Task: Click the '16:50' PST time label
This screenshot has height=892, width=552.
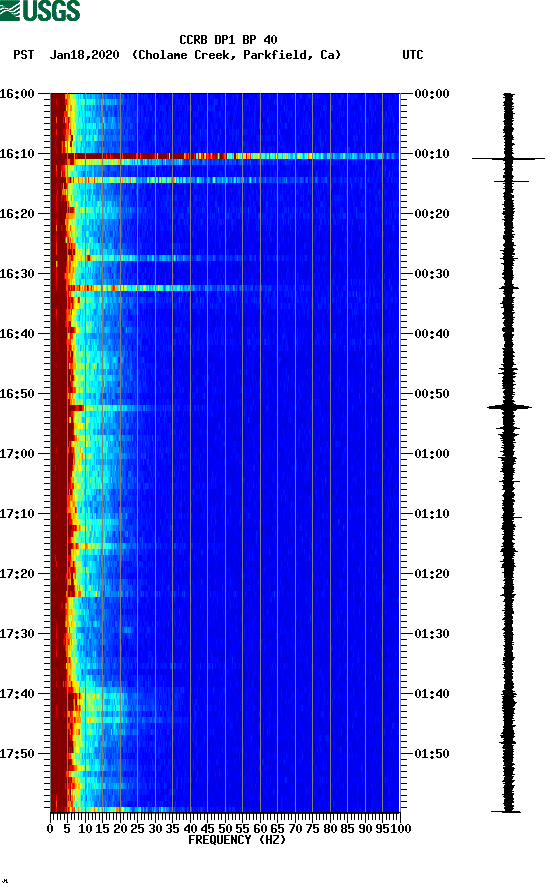Action: pyautogui.click(x=17, y=394)
